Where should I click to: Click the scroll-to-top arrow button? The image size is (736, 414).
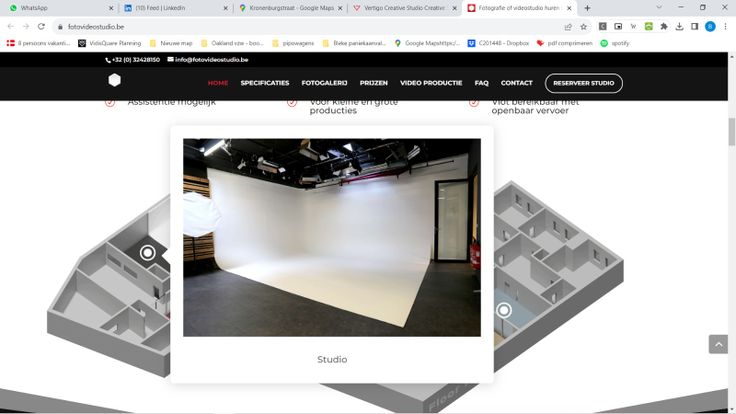[x=718, y=344]
